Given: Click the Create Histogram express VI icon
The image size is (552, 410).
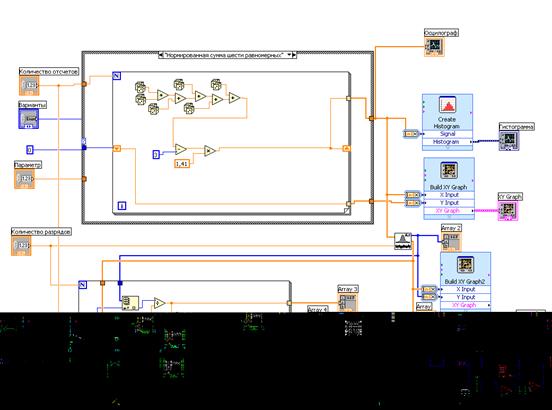Looking at the screenshot, I should point(448,105).
